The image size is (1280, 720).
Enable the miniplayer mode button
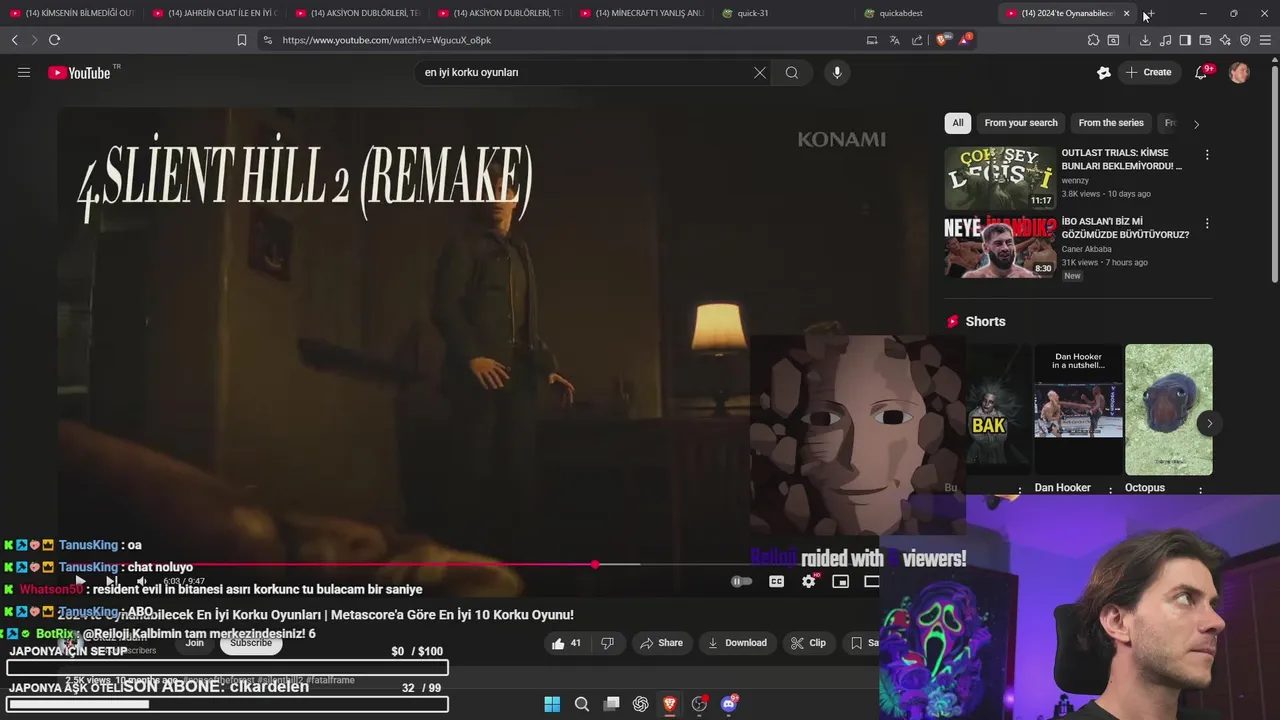pyautogui.click(x=841, y=581)
